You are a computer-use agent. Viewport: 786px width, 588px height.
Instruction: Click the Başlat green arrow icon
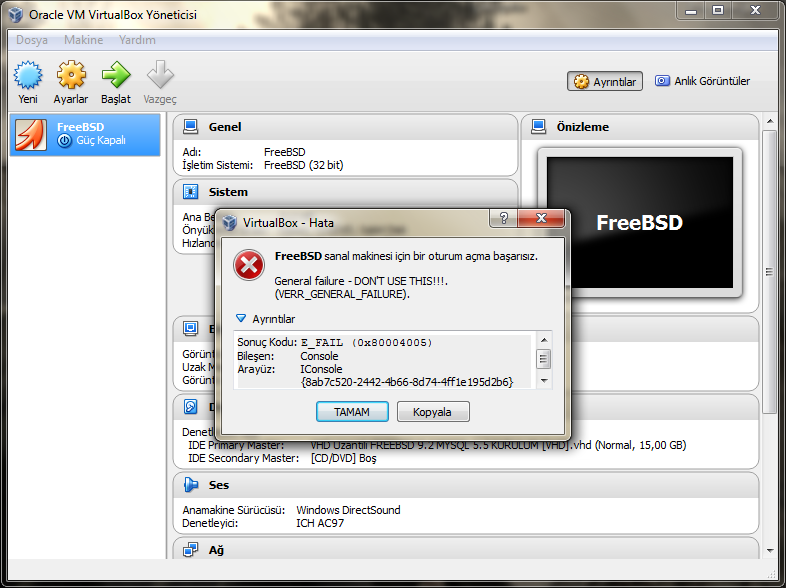click(116, 75)
